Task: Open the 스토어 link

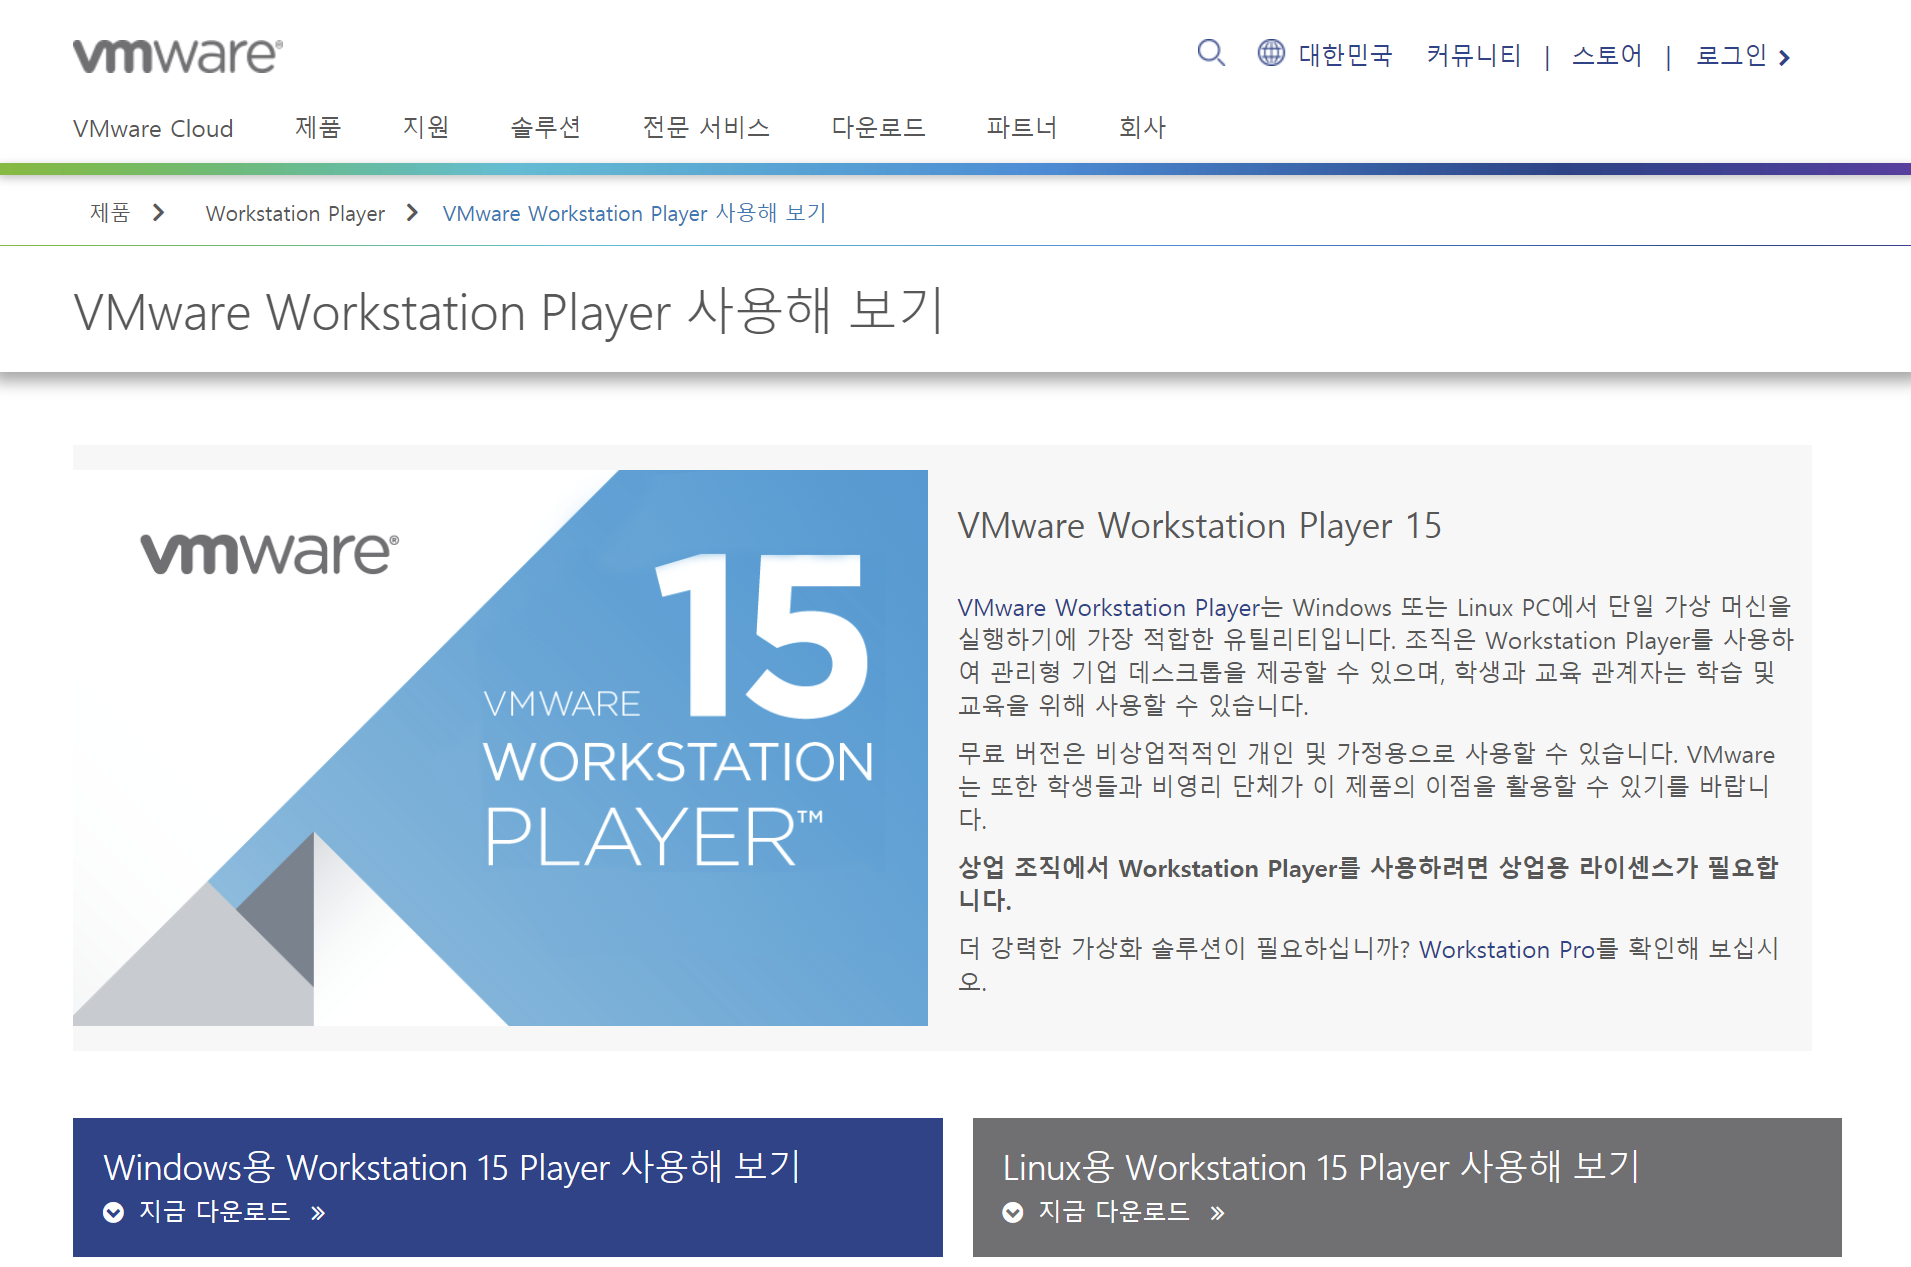Action: pyautogui.click(x=1607, y=55)
